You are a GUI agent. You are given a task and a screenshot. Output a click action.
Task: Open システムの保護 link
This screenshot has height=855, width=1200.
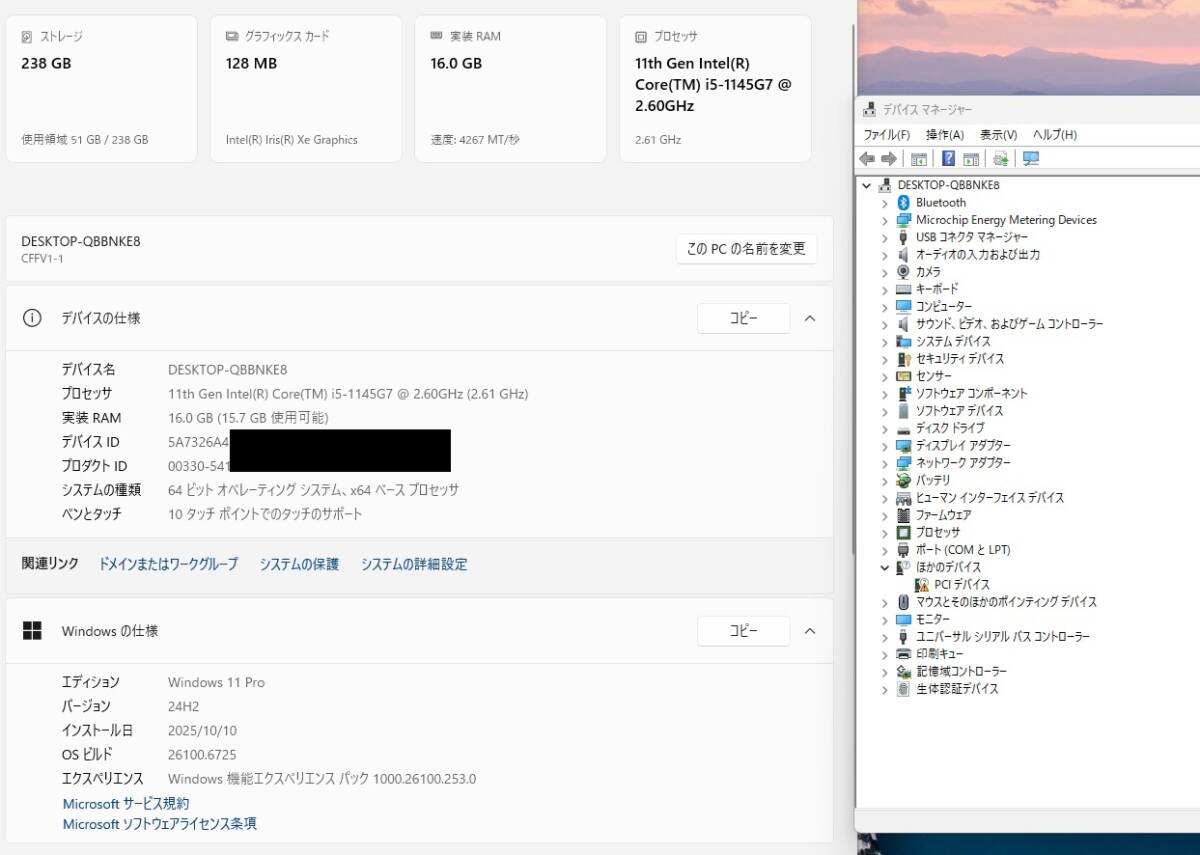point(299,564)
